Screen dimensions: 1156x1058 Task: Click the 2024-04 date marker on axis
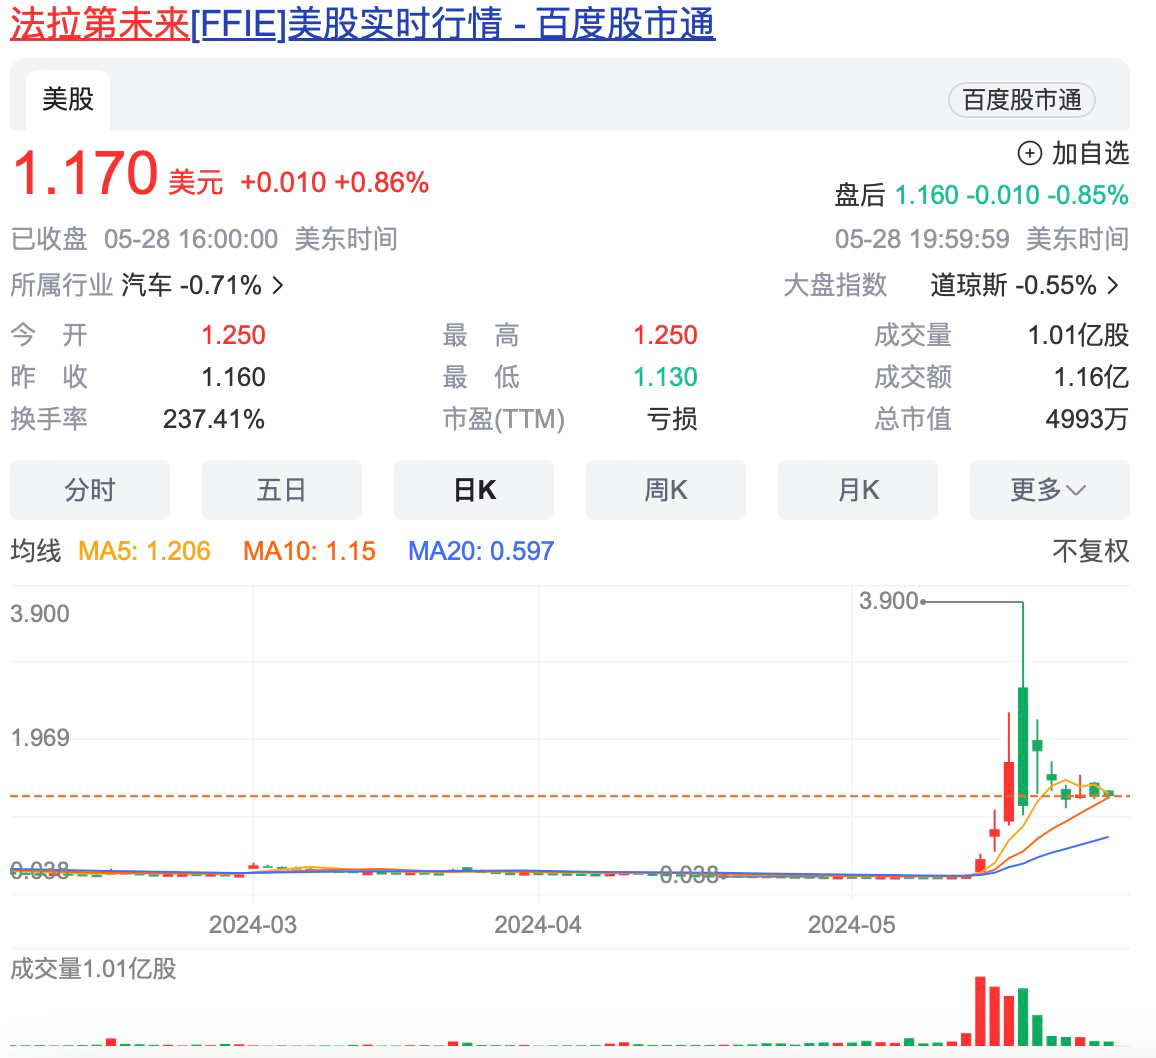point(538,925)
